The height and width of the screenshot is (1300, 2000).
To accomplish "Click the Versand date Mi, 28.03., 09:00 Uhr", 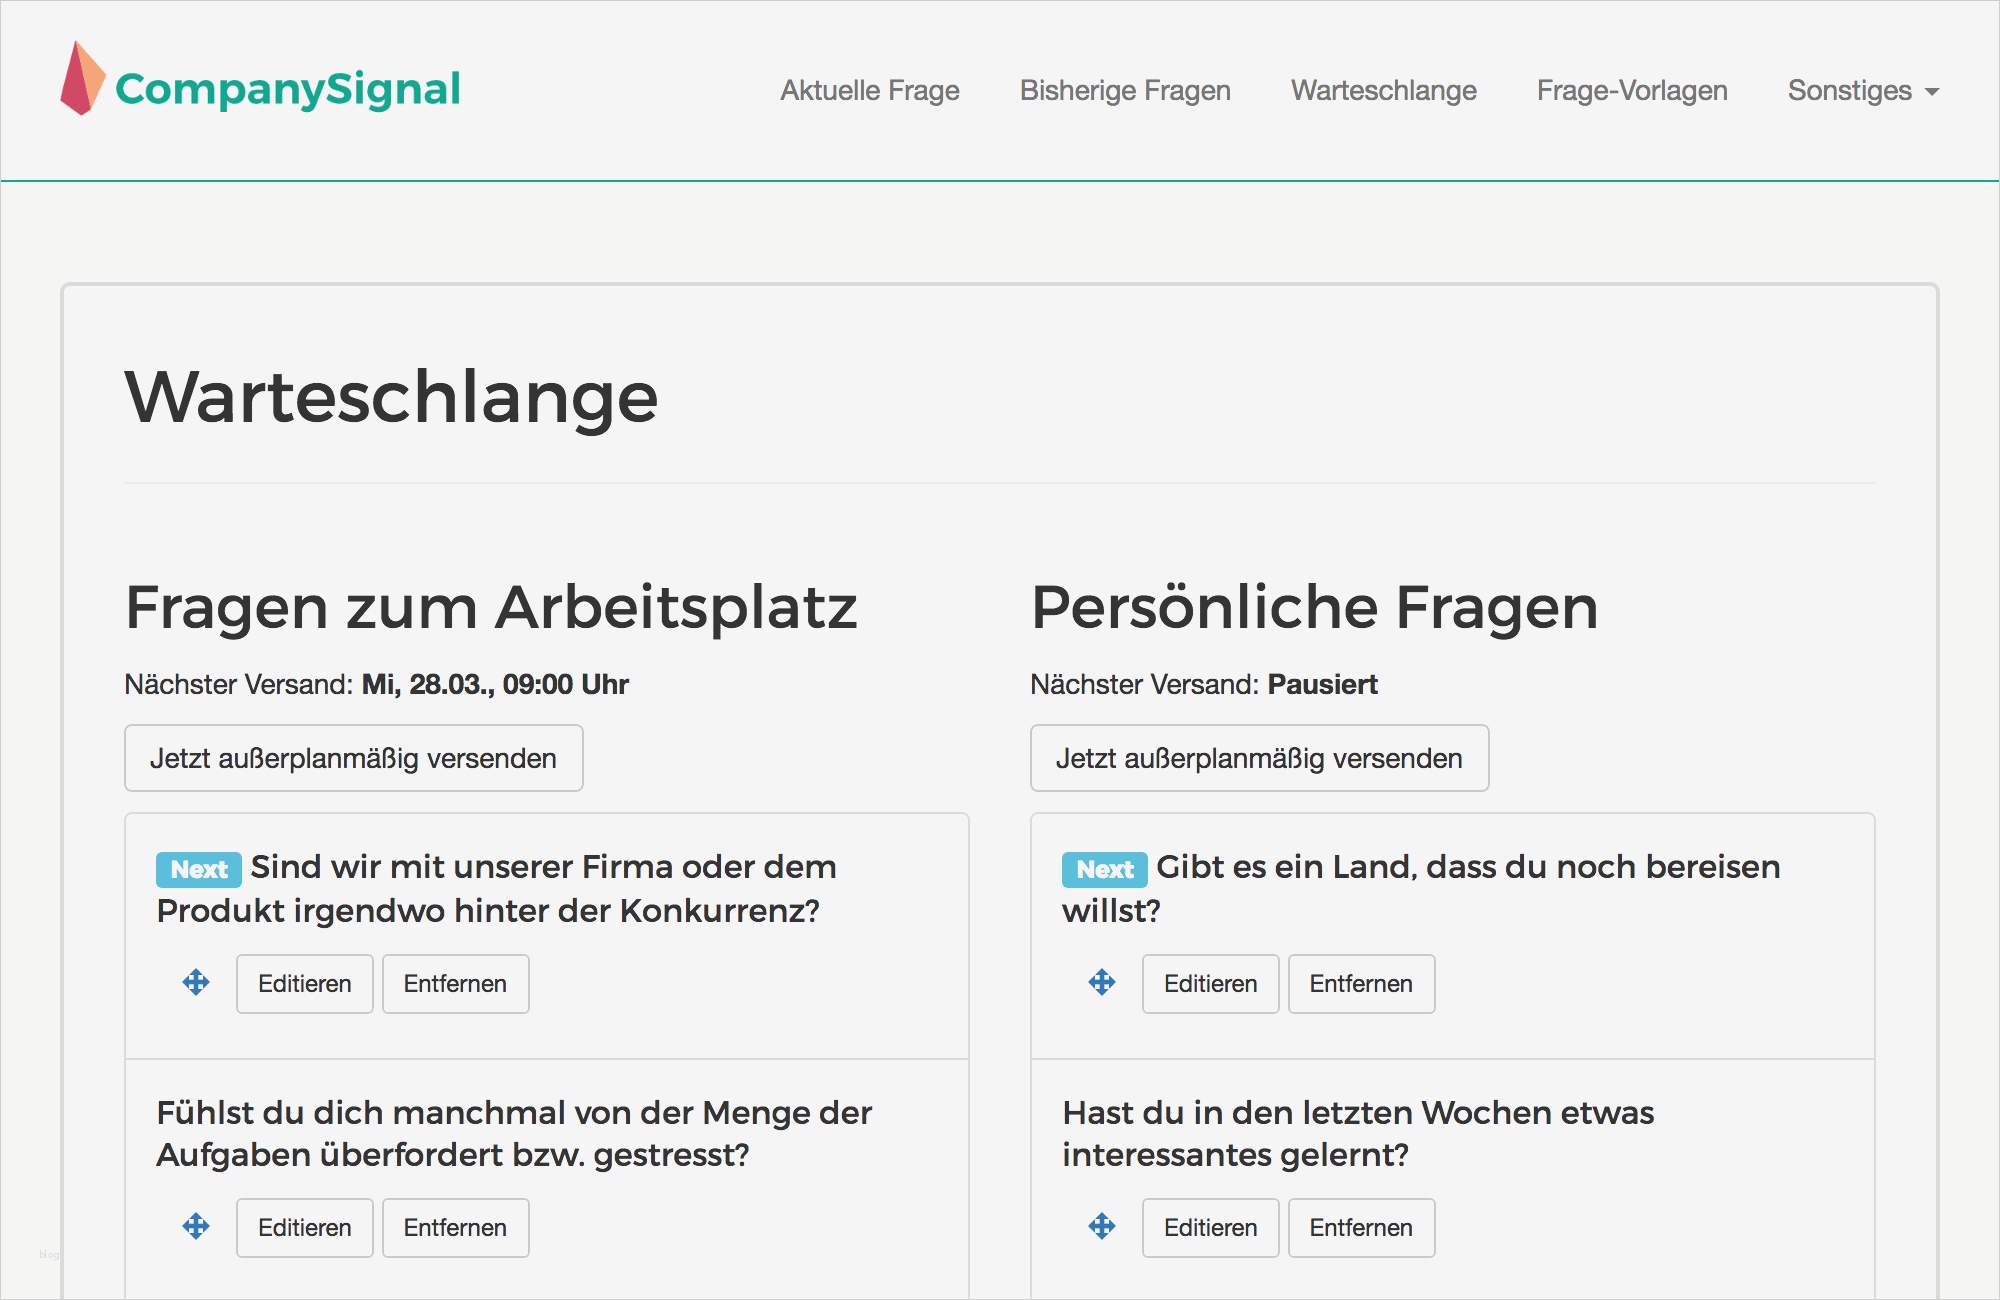I will point(494,685).
